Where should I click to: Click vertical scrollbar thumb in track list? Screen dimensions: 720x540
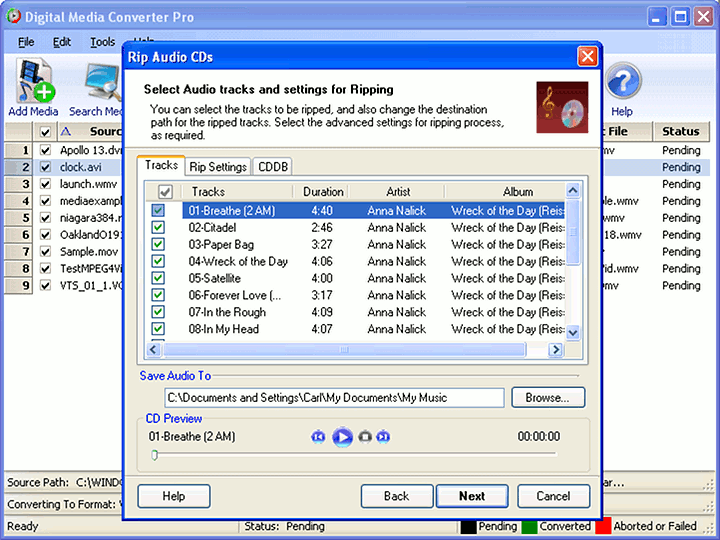pyautogui.click(x=573, y=232)
